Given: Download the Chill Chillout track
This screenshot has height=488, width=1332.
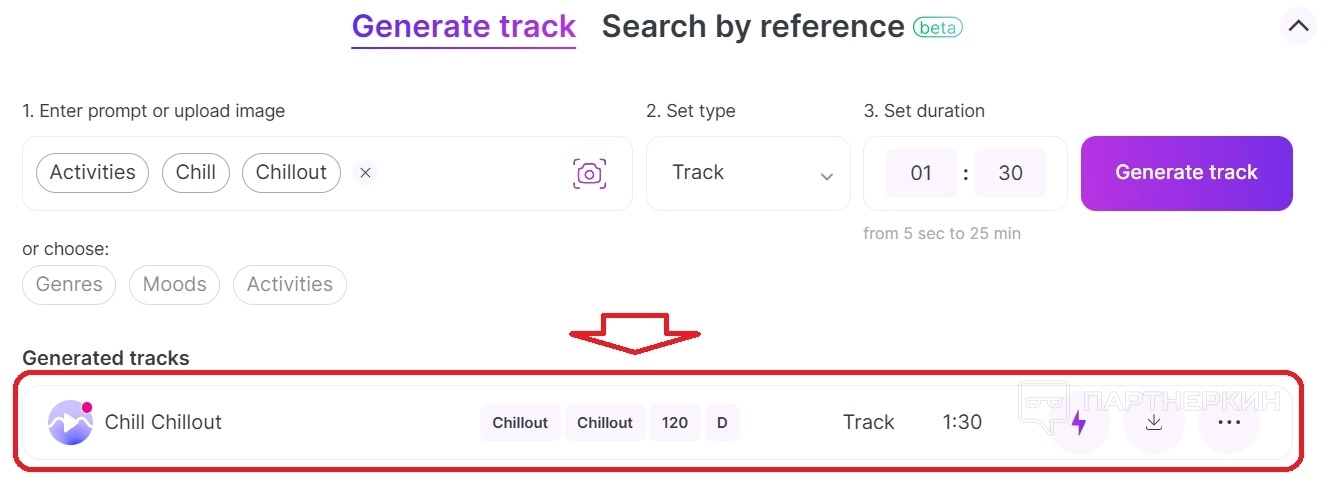Looking at the screenshot, I should pos(1153,423).
